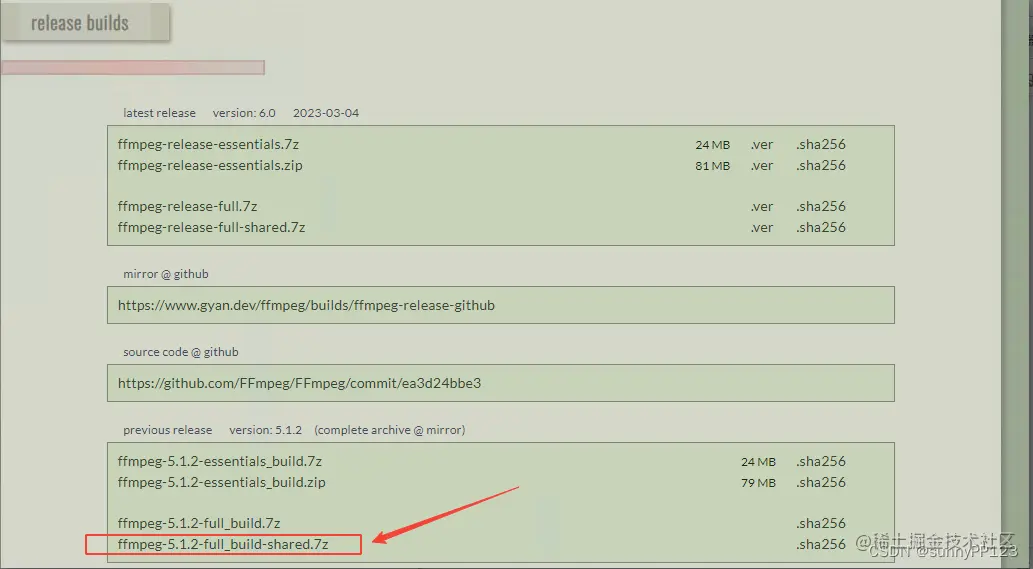1033x569 pixels.
Task: Select the '24 MB' size of ffmpeg-release-essentials.7z
Action: click(x=712, y=145)
